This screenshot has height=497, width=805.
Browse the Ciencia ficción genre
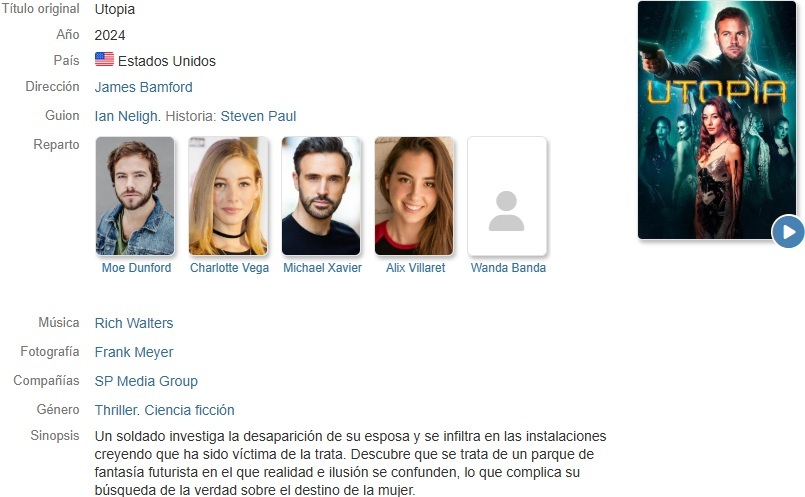click(189, 410)
